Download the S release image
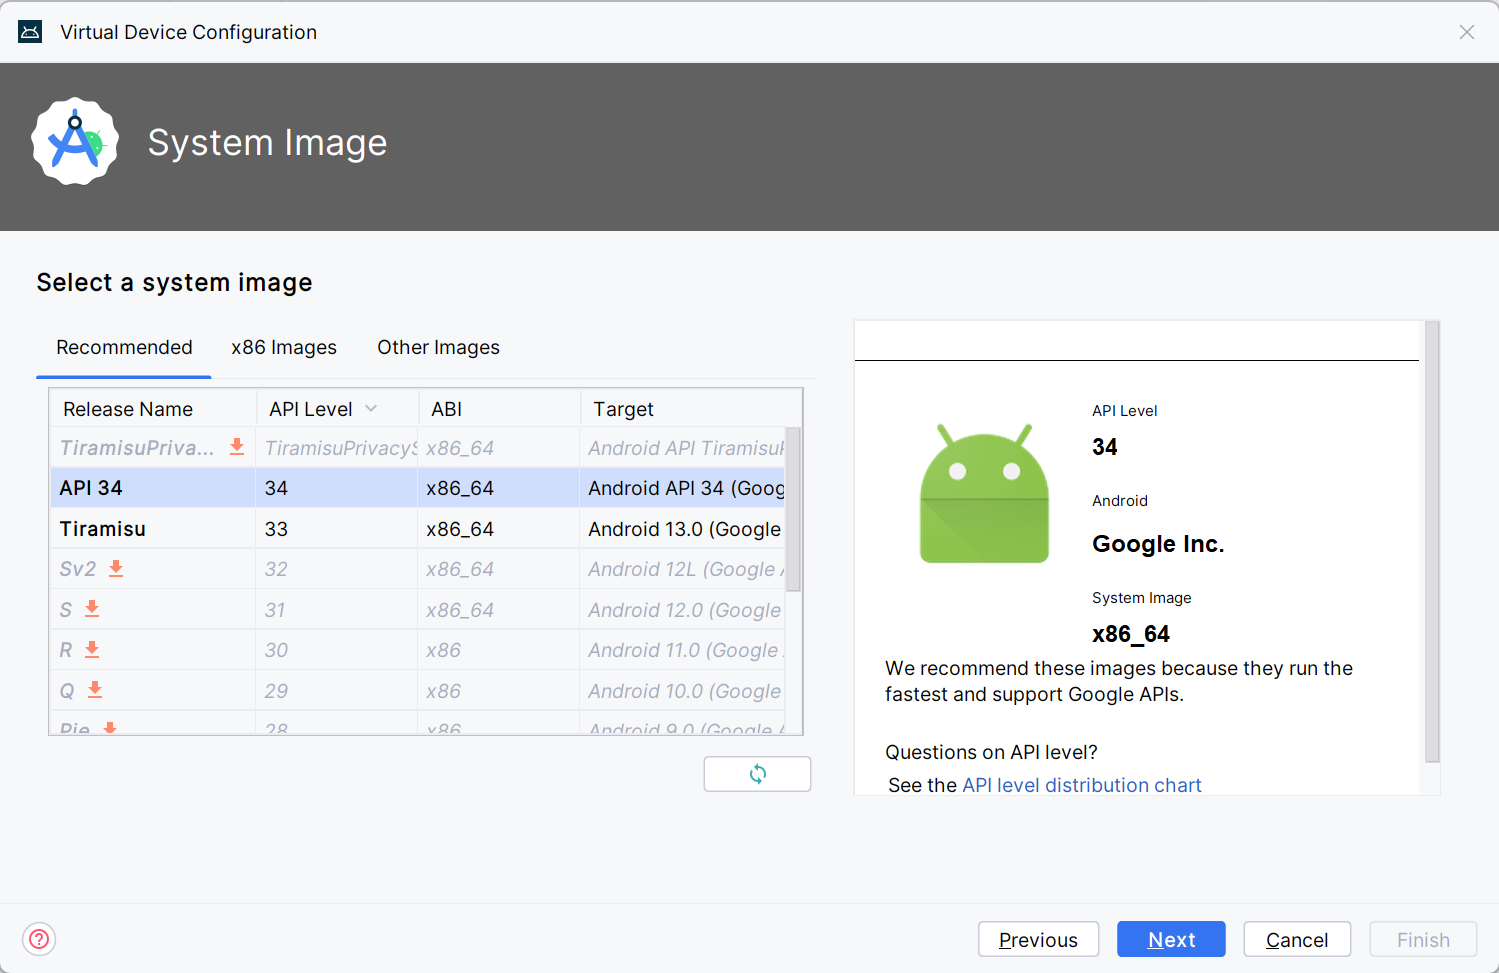This screenshot has width=1499, height=973. point(92,609)
